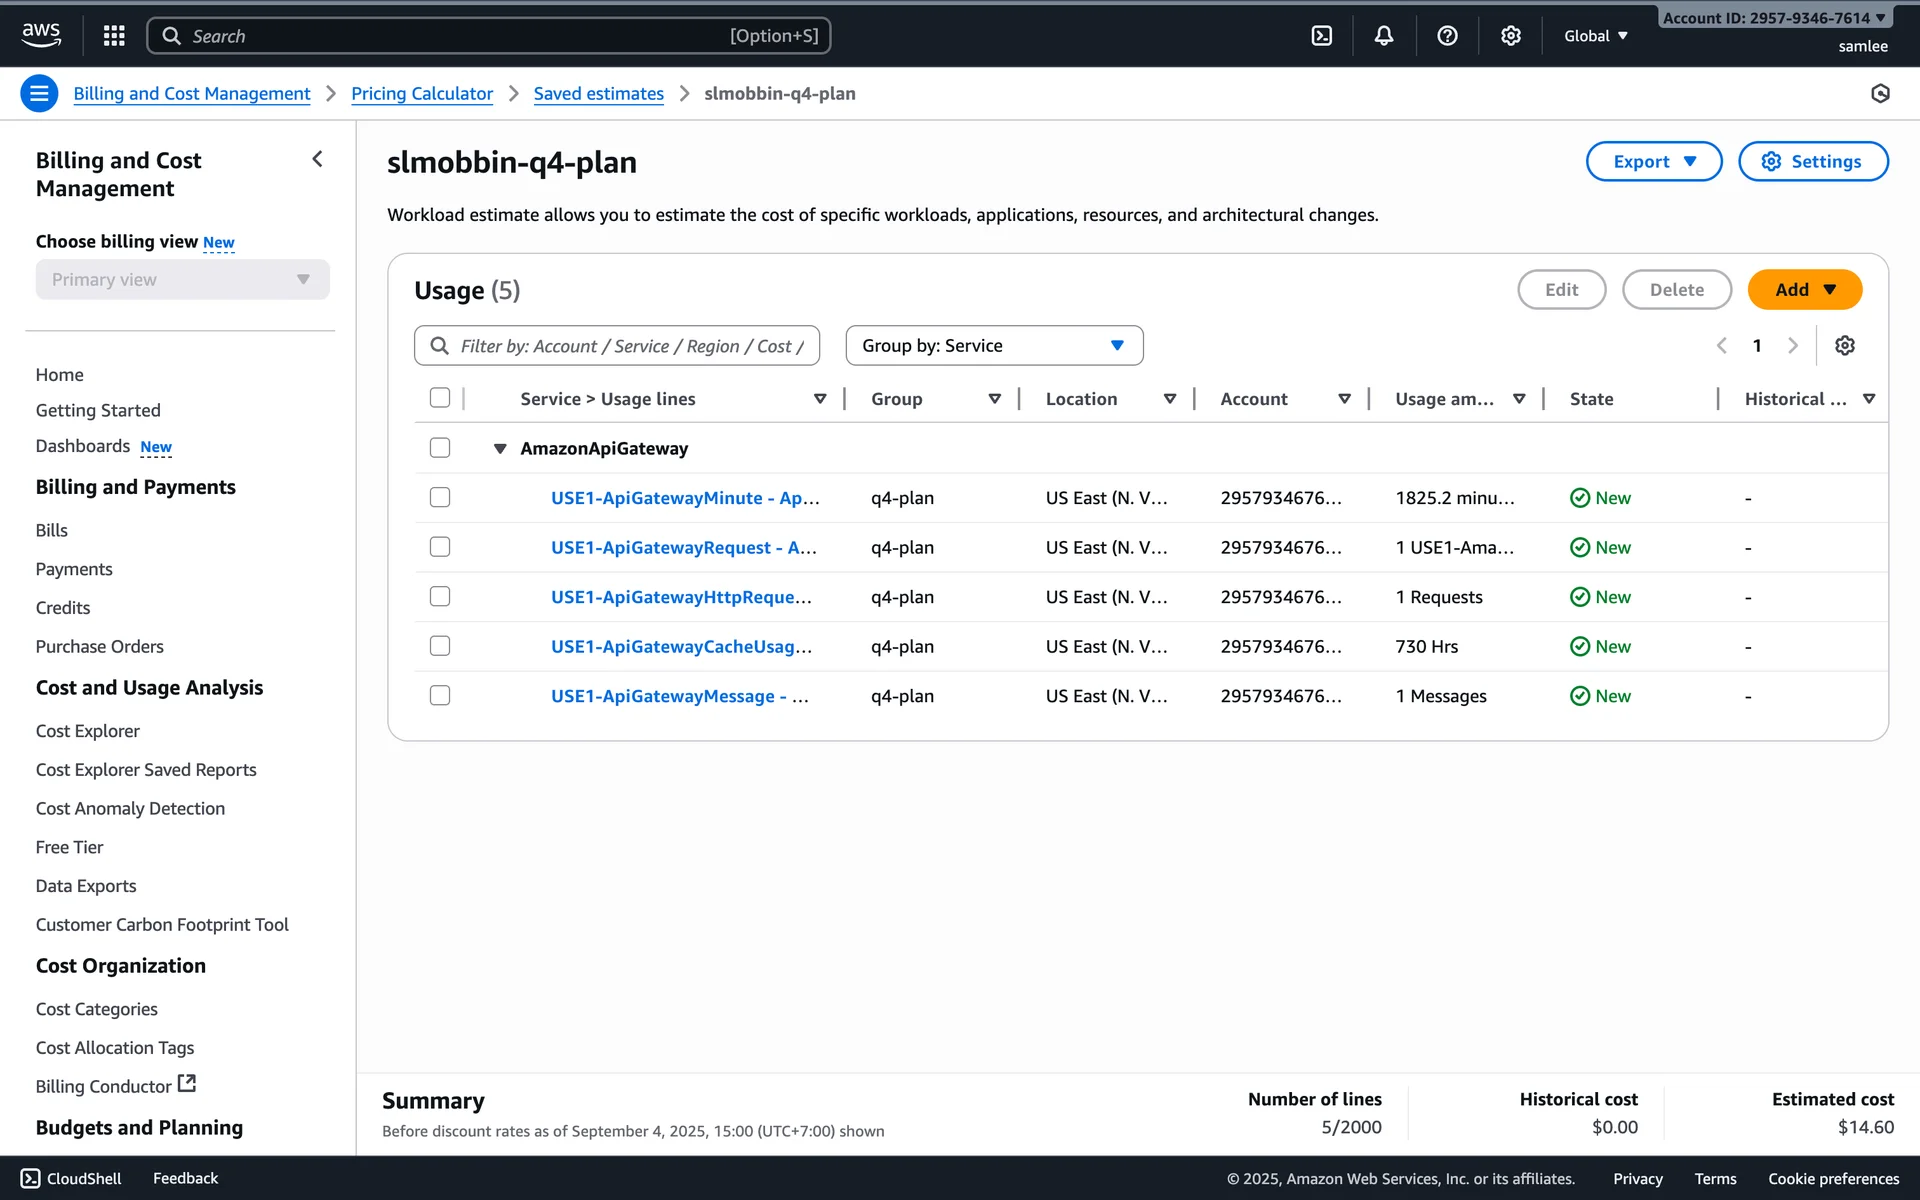
Task: Open the top bar settings gear
Action: [1510, 36]
